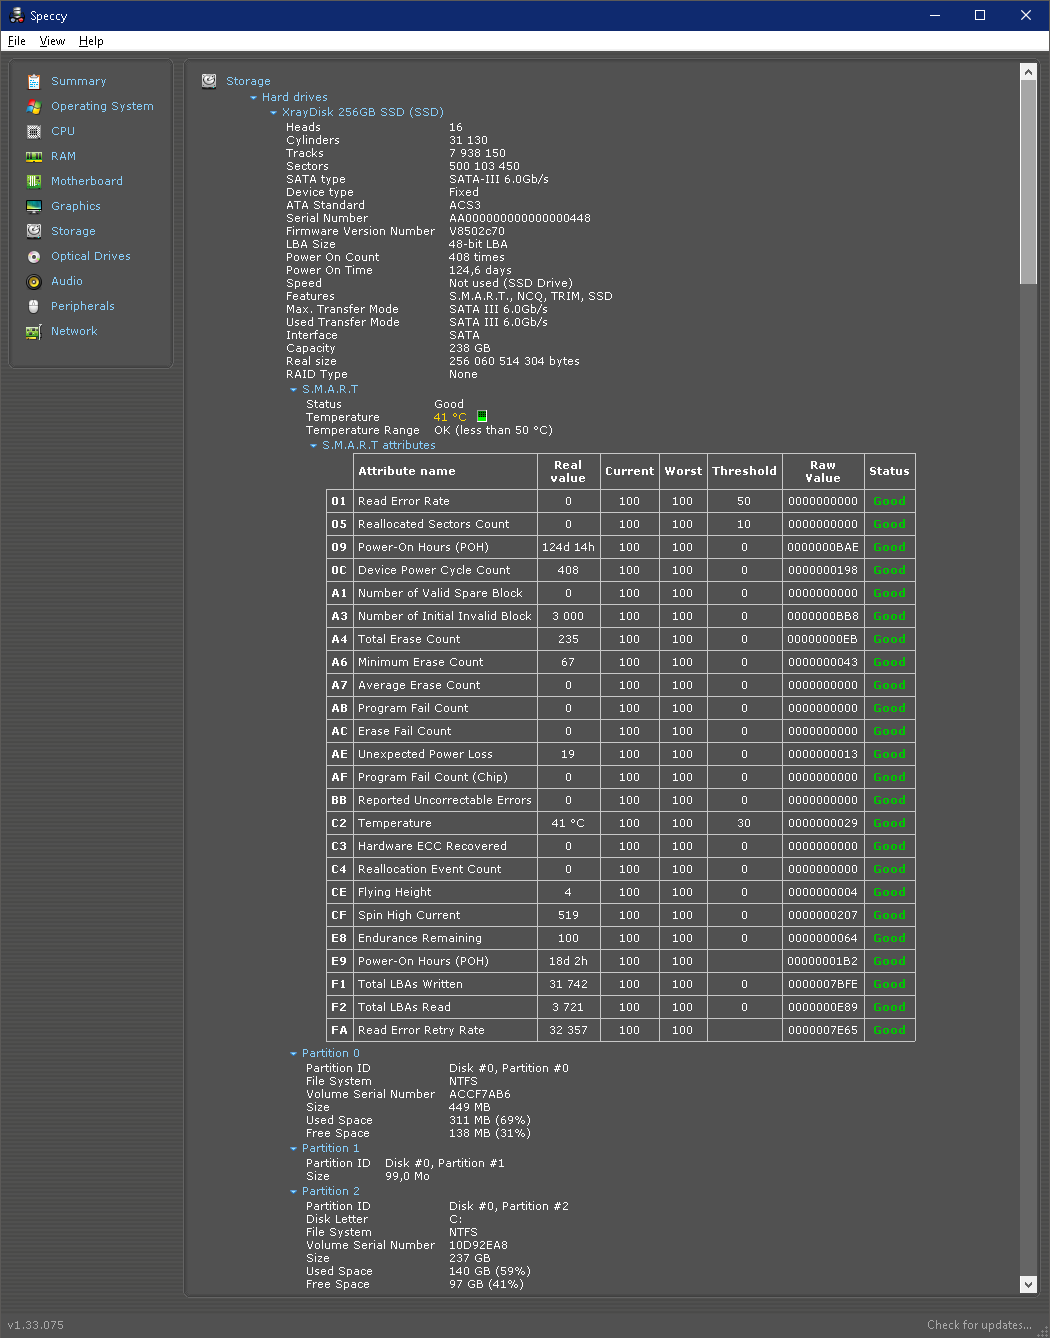Select the Audio speaker icon
The image size is (1050, 1338).
(33, 281)
